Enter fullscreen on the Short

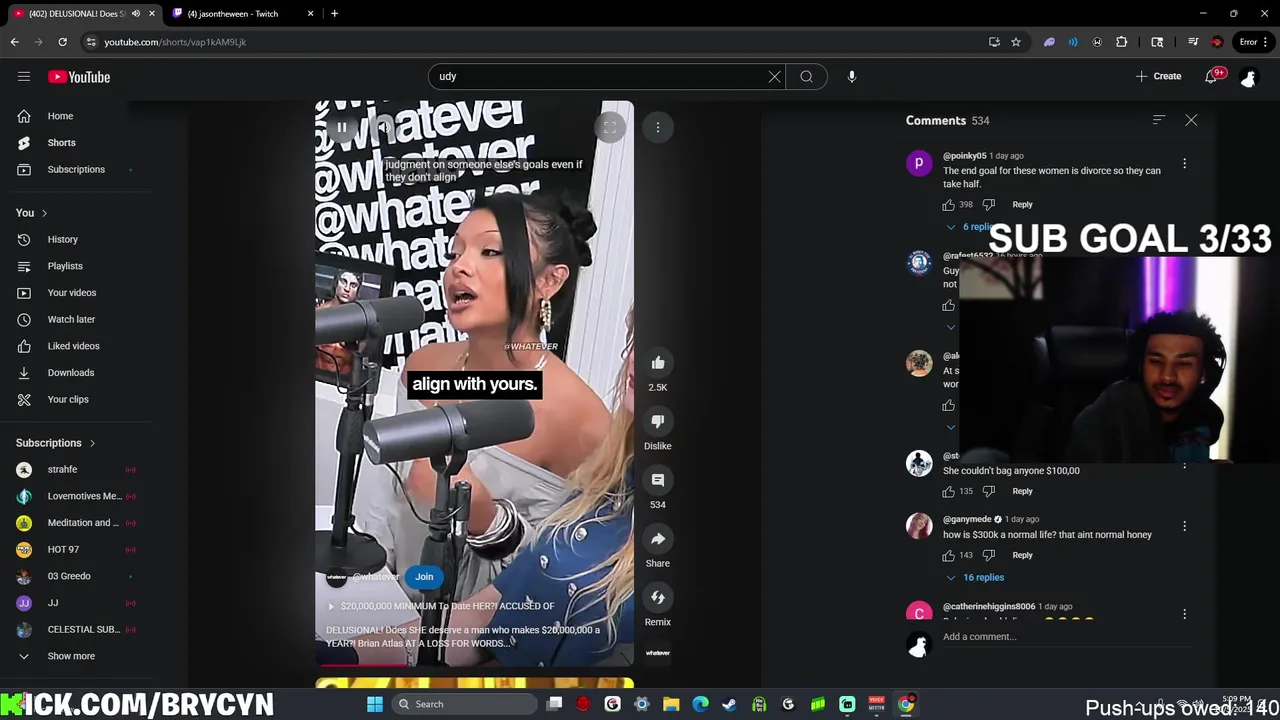tap(609, 127)
